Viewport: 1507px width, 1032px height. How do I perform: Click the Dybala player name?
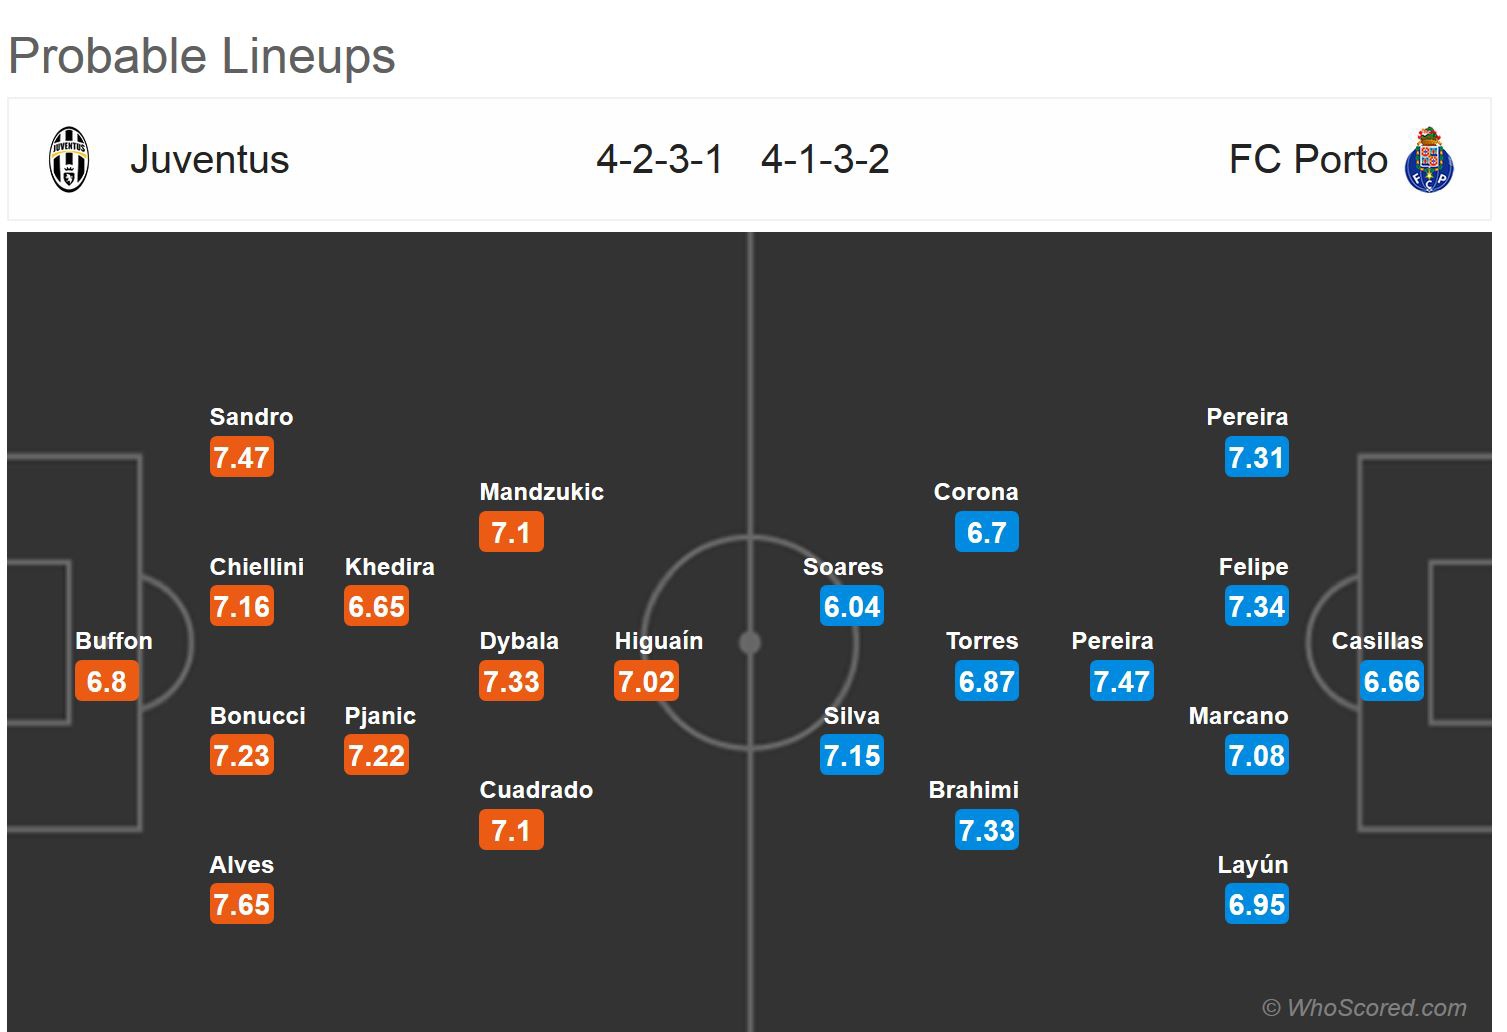pyautogui.click(x=519, y=641)
